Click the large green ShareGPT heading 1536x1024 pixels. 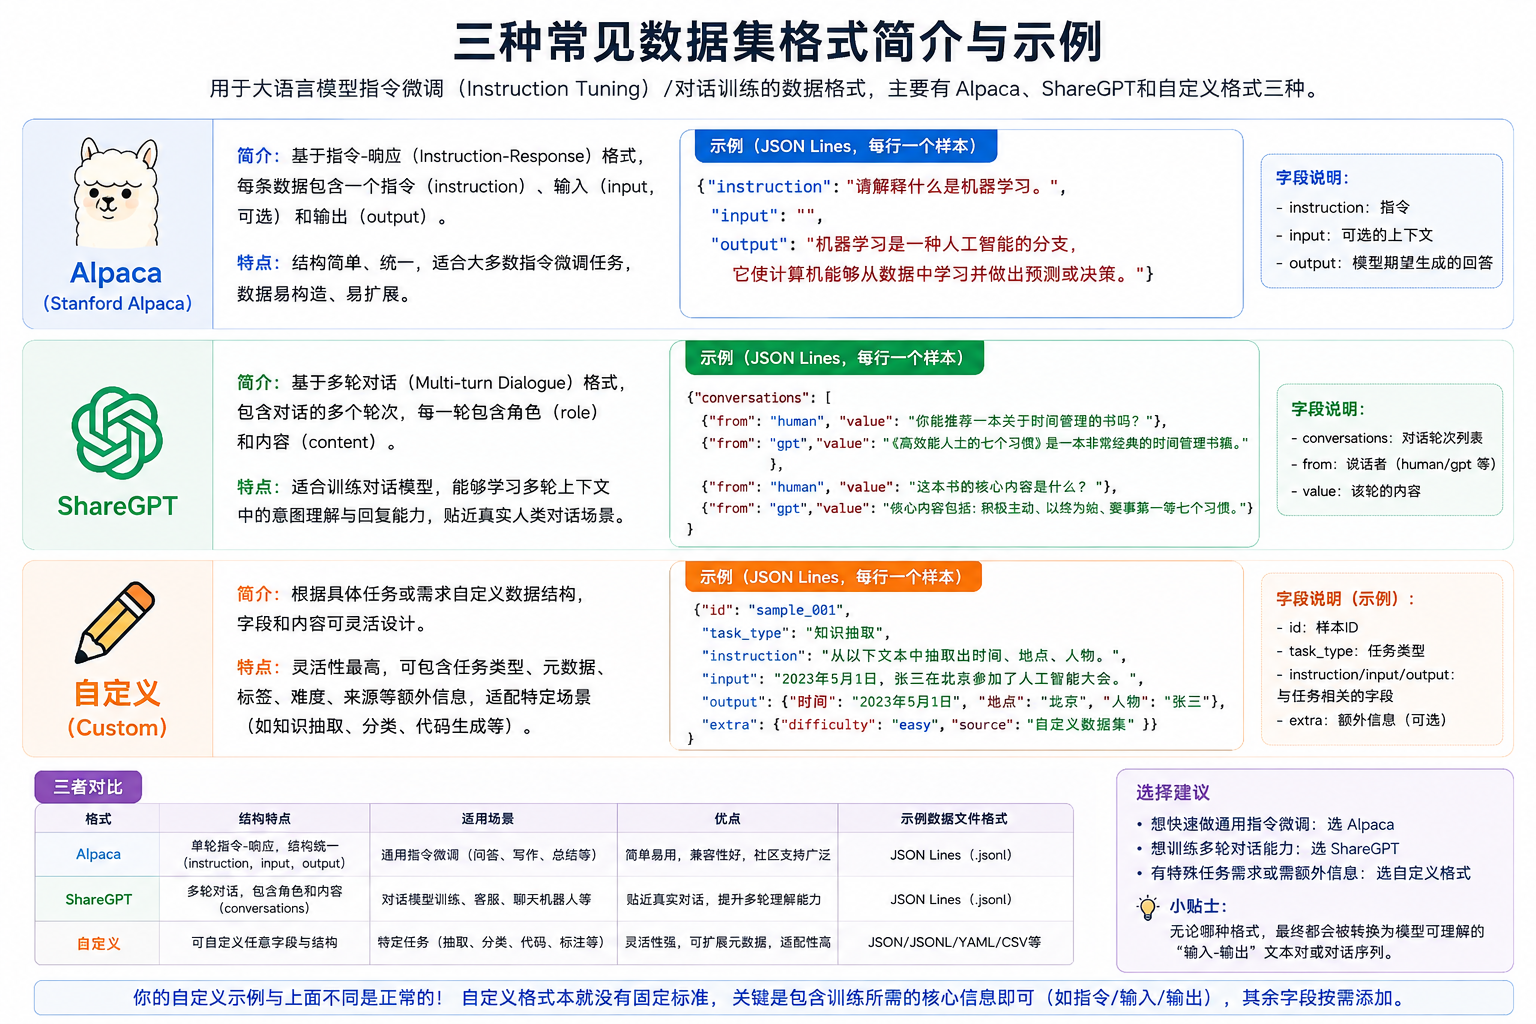pos(117,506)
